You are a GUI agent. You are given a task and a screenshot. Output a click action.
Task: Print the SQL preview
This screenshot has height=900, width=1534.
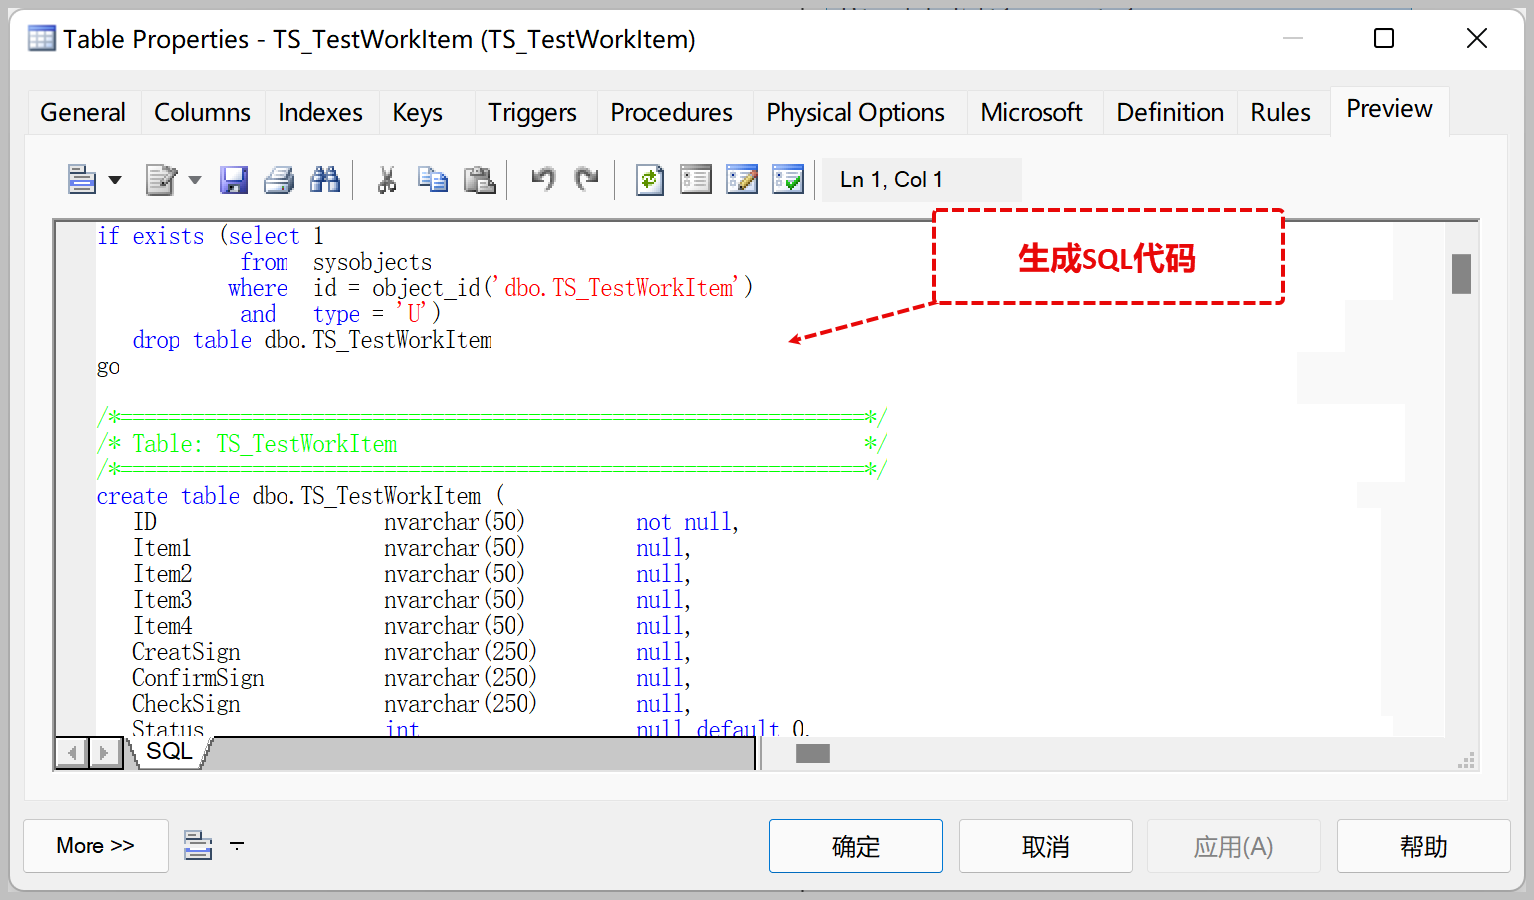click(x=279, y=180)
